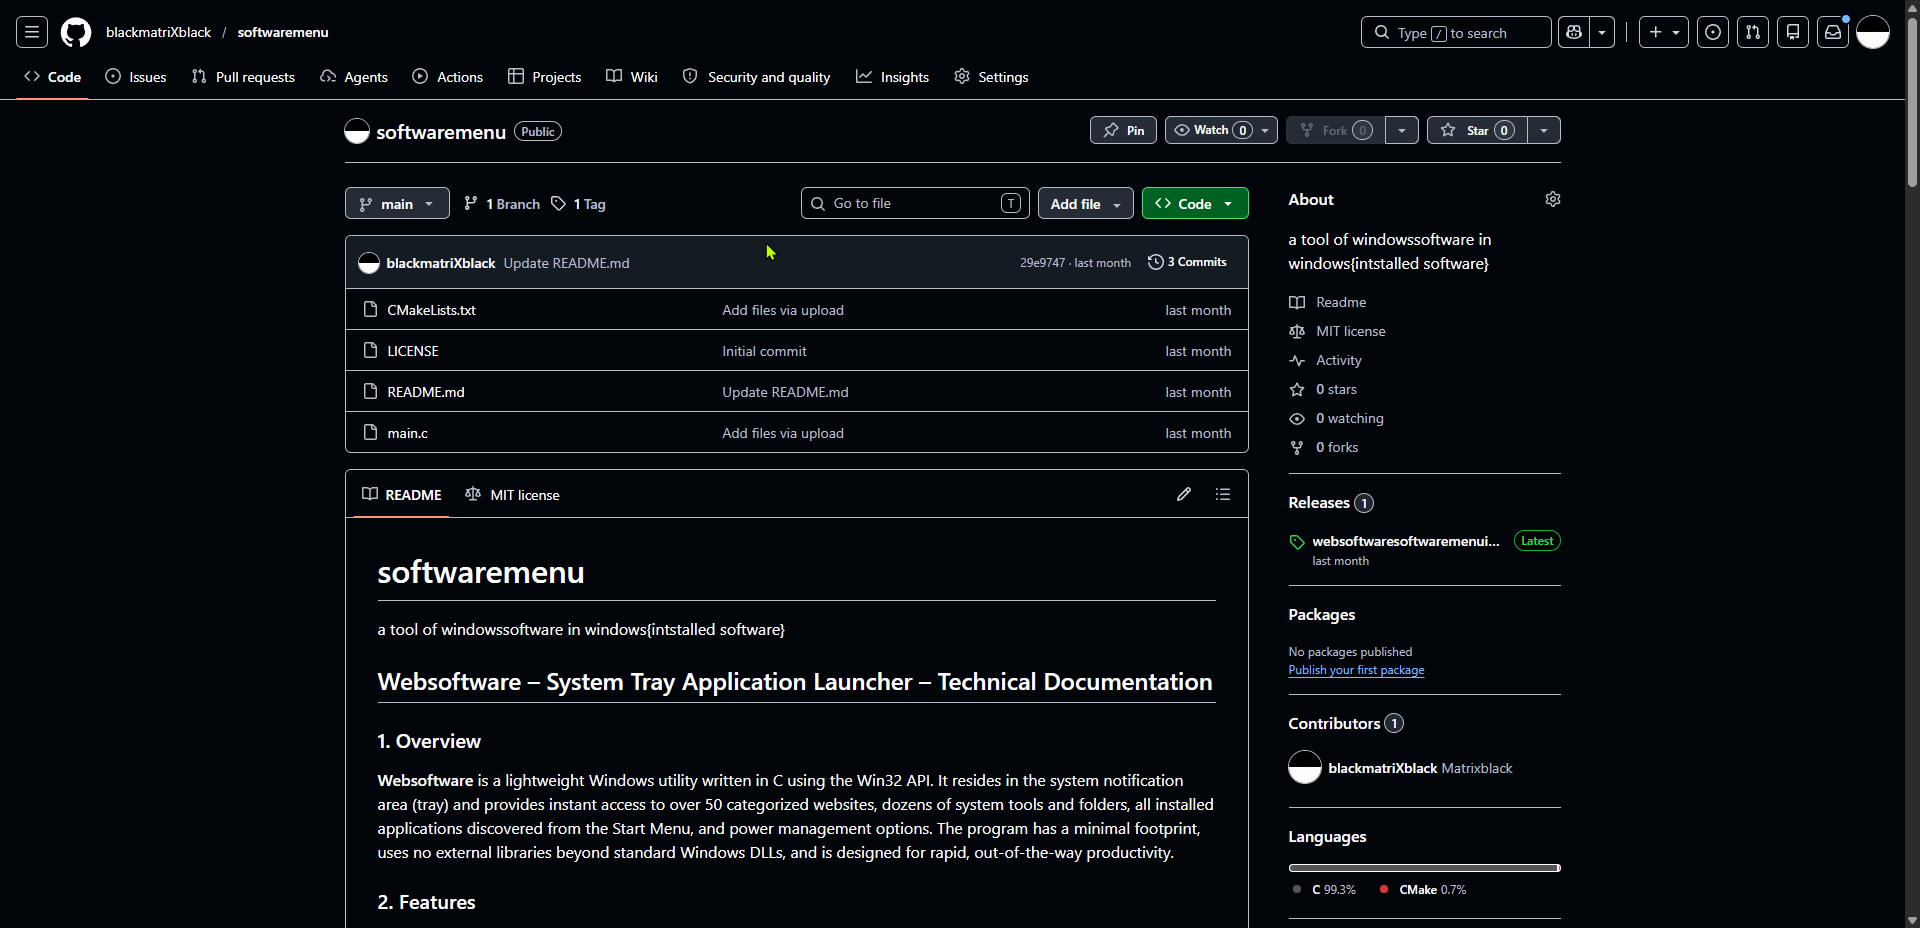The width and height of the screenshot is (1920, 928).
Task: View the 1 Tag link
Action: tap(578, 203)
